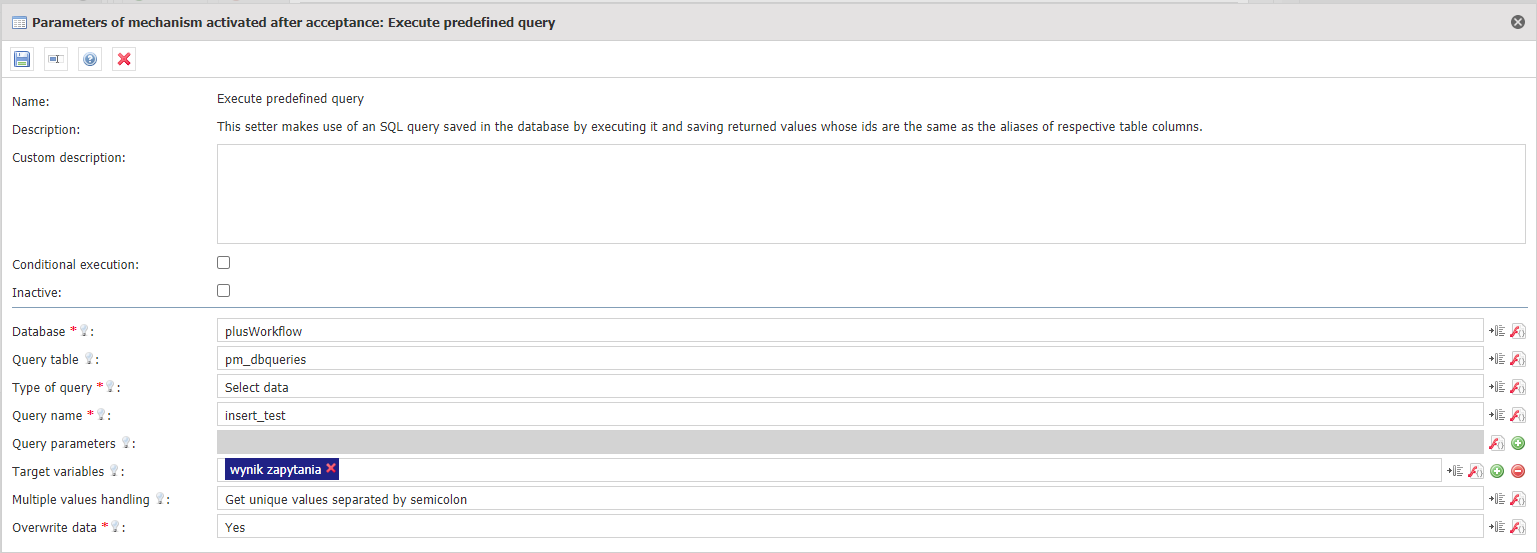The height and width of the screenshot is (553, 1537).
Task: Enable the Conditional execution checkbox
Action: pos(223,263)
